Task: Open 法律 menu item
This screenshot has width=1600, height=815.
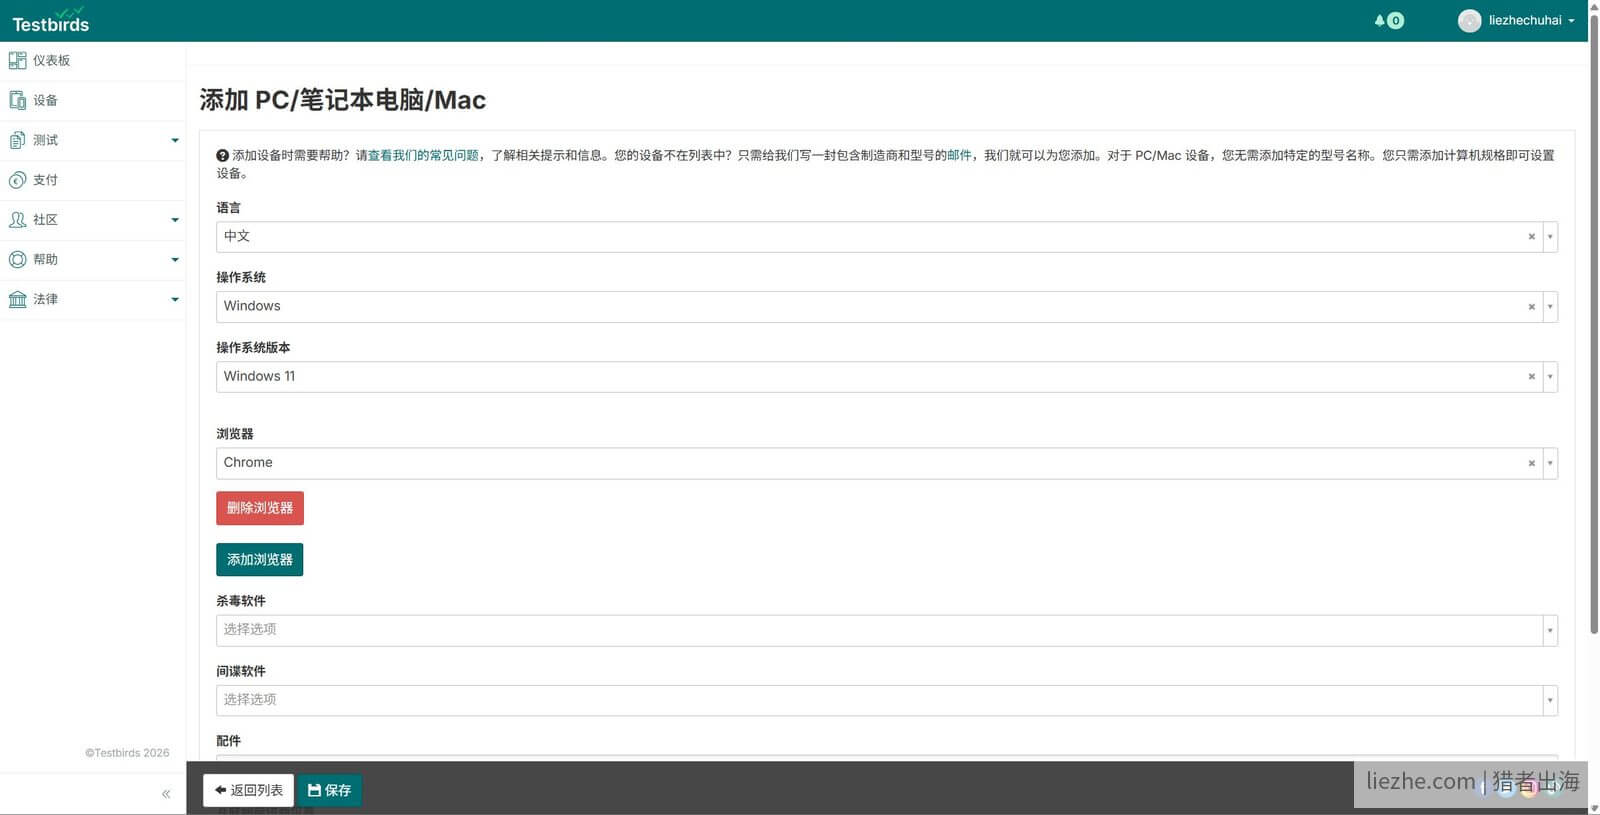Action: [x=92, y=299]
